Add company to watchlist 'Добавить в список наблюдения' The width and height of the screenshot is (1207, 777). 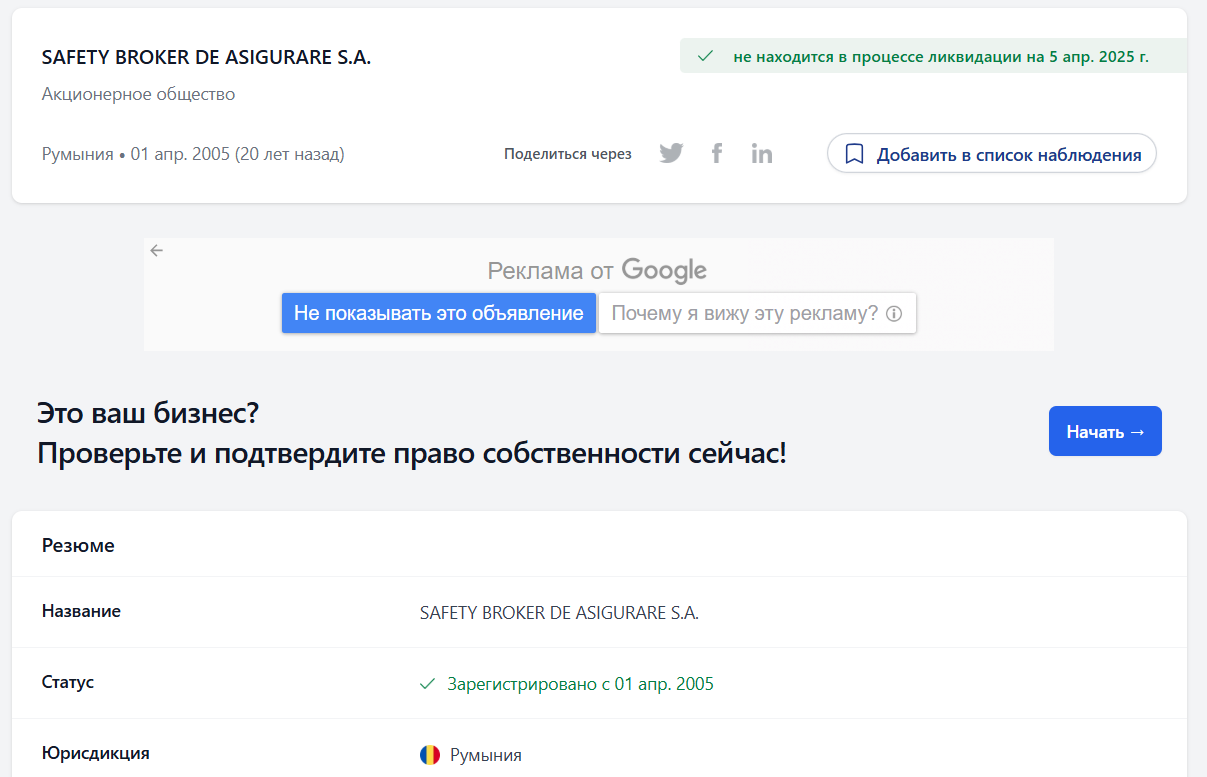[x=991, y=154]
